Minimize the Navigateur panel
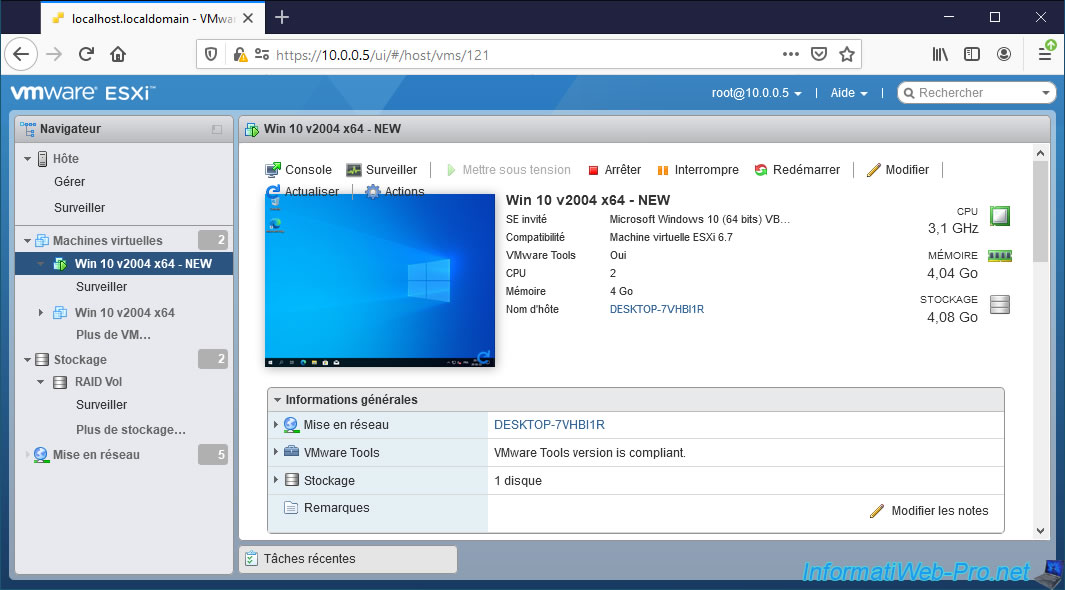 pyautogui.click(x=217, y=129)
